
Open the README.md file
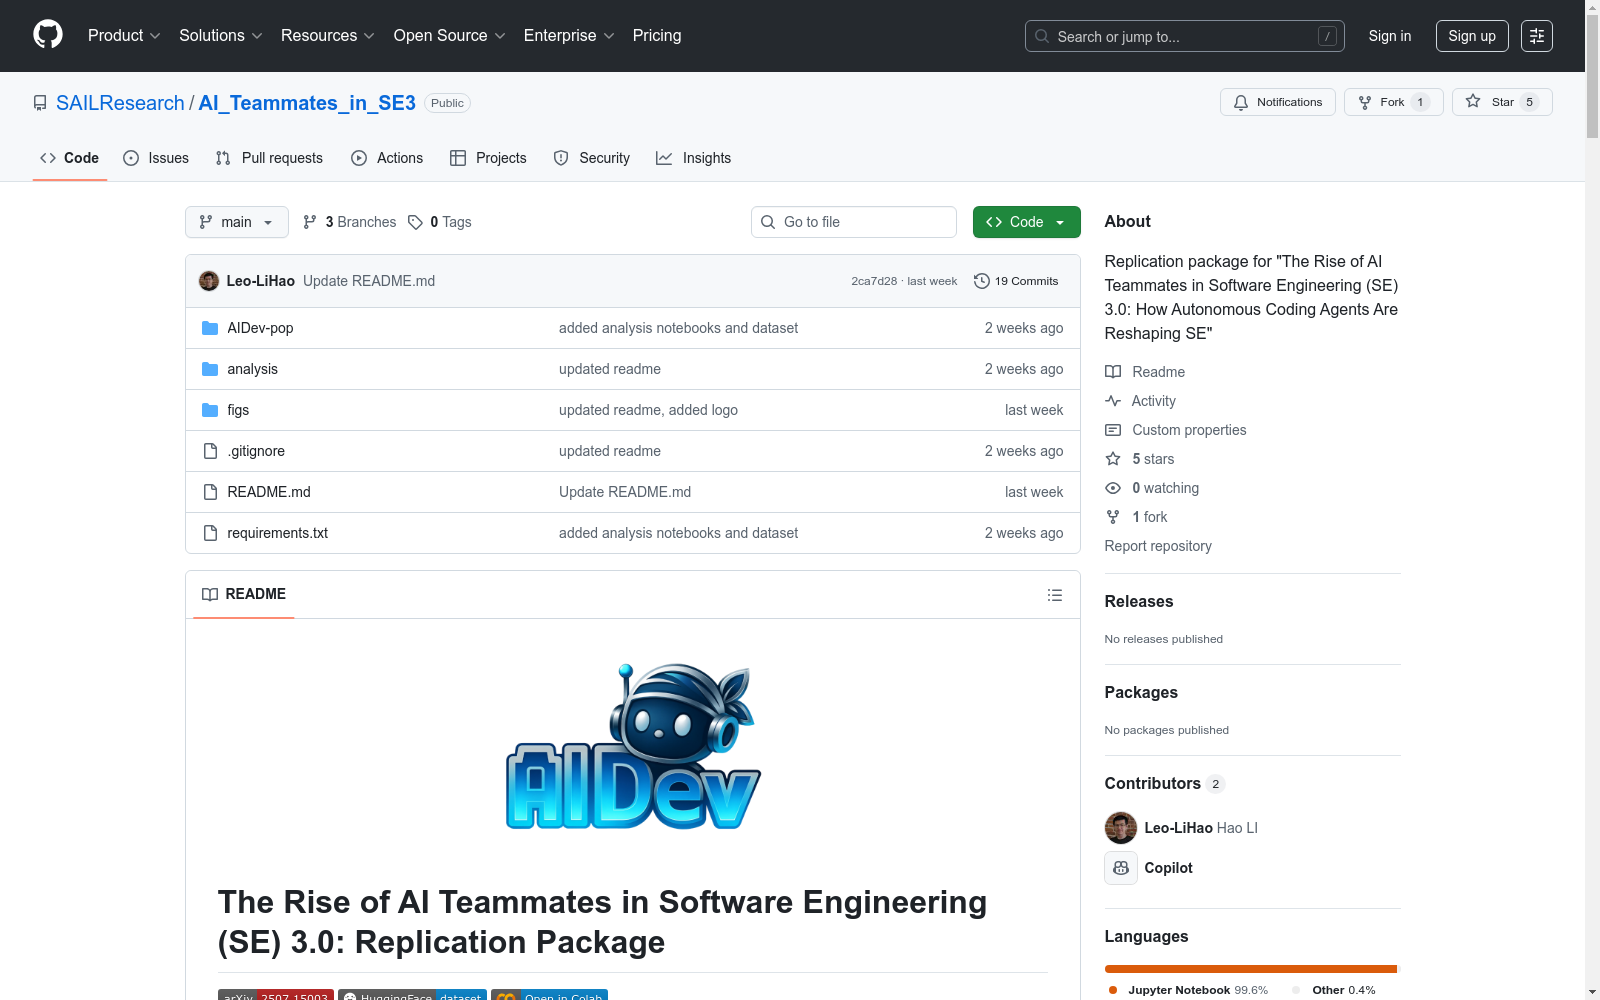pos(269,492)
